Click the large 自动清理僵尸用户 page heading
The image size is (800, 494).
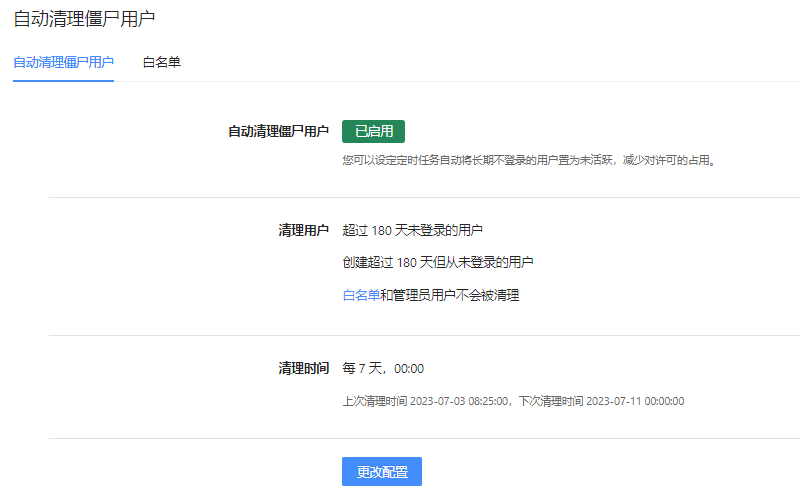[84, 18]
